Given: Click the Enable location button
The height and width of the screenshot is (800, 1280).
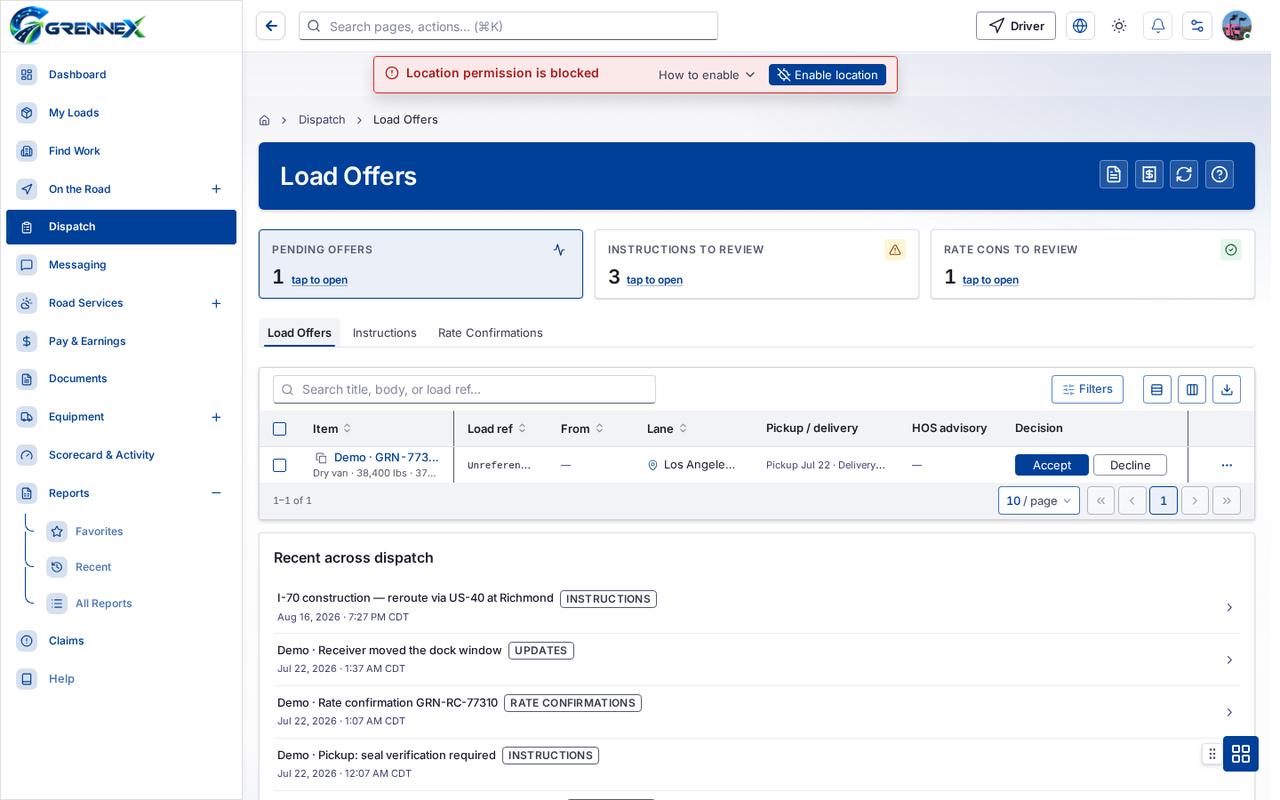Looking at the screenshot, I should tap(827, 75).
